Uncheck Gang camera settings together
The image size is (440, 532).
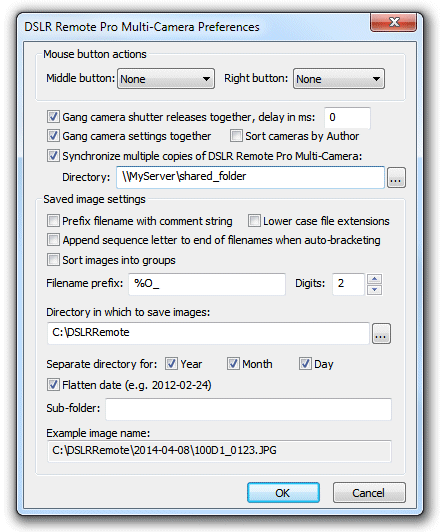[53, 136]
